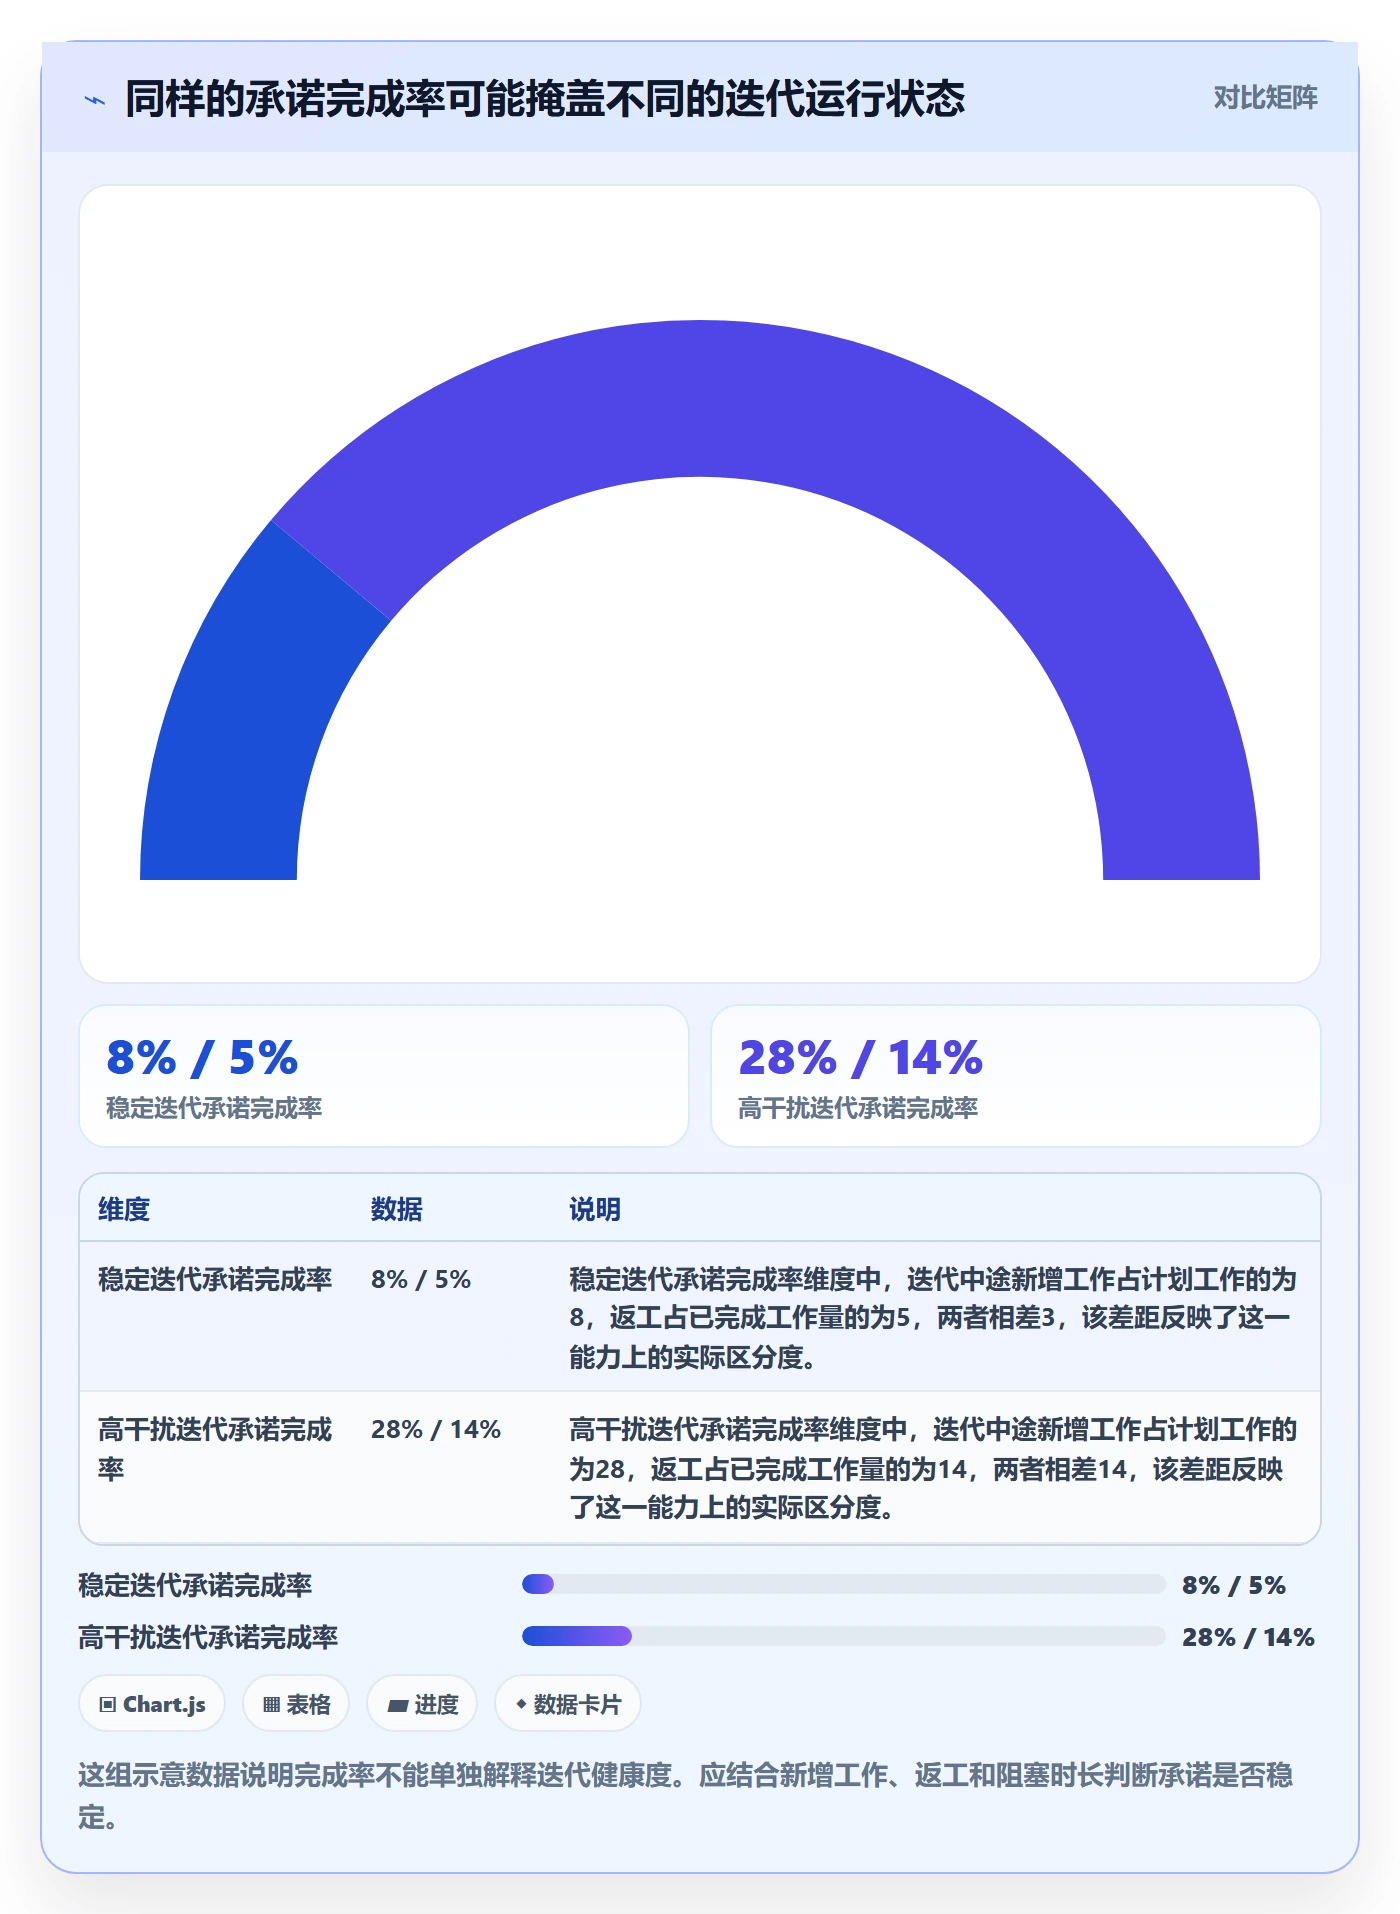Click the 8% / 5% progress value
Image resolution: width=1400 pixels, height=1914 pixels.
coord(1234,1584)
